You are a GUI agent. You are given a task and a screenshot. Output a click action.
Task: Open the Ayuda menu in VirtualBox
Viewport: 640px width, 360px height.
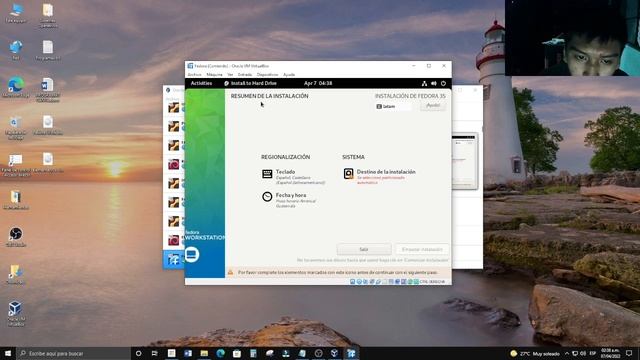click(x=289, y=75)
